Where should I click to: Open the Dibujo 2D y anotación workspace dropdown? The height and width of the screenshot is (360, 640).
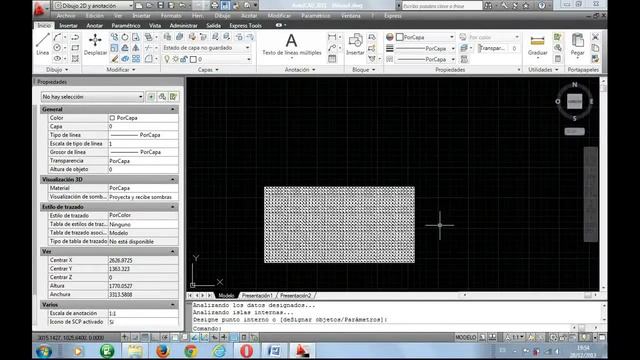coord(93,5)
